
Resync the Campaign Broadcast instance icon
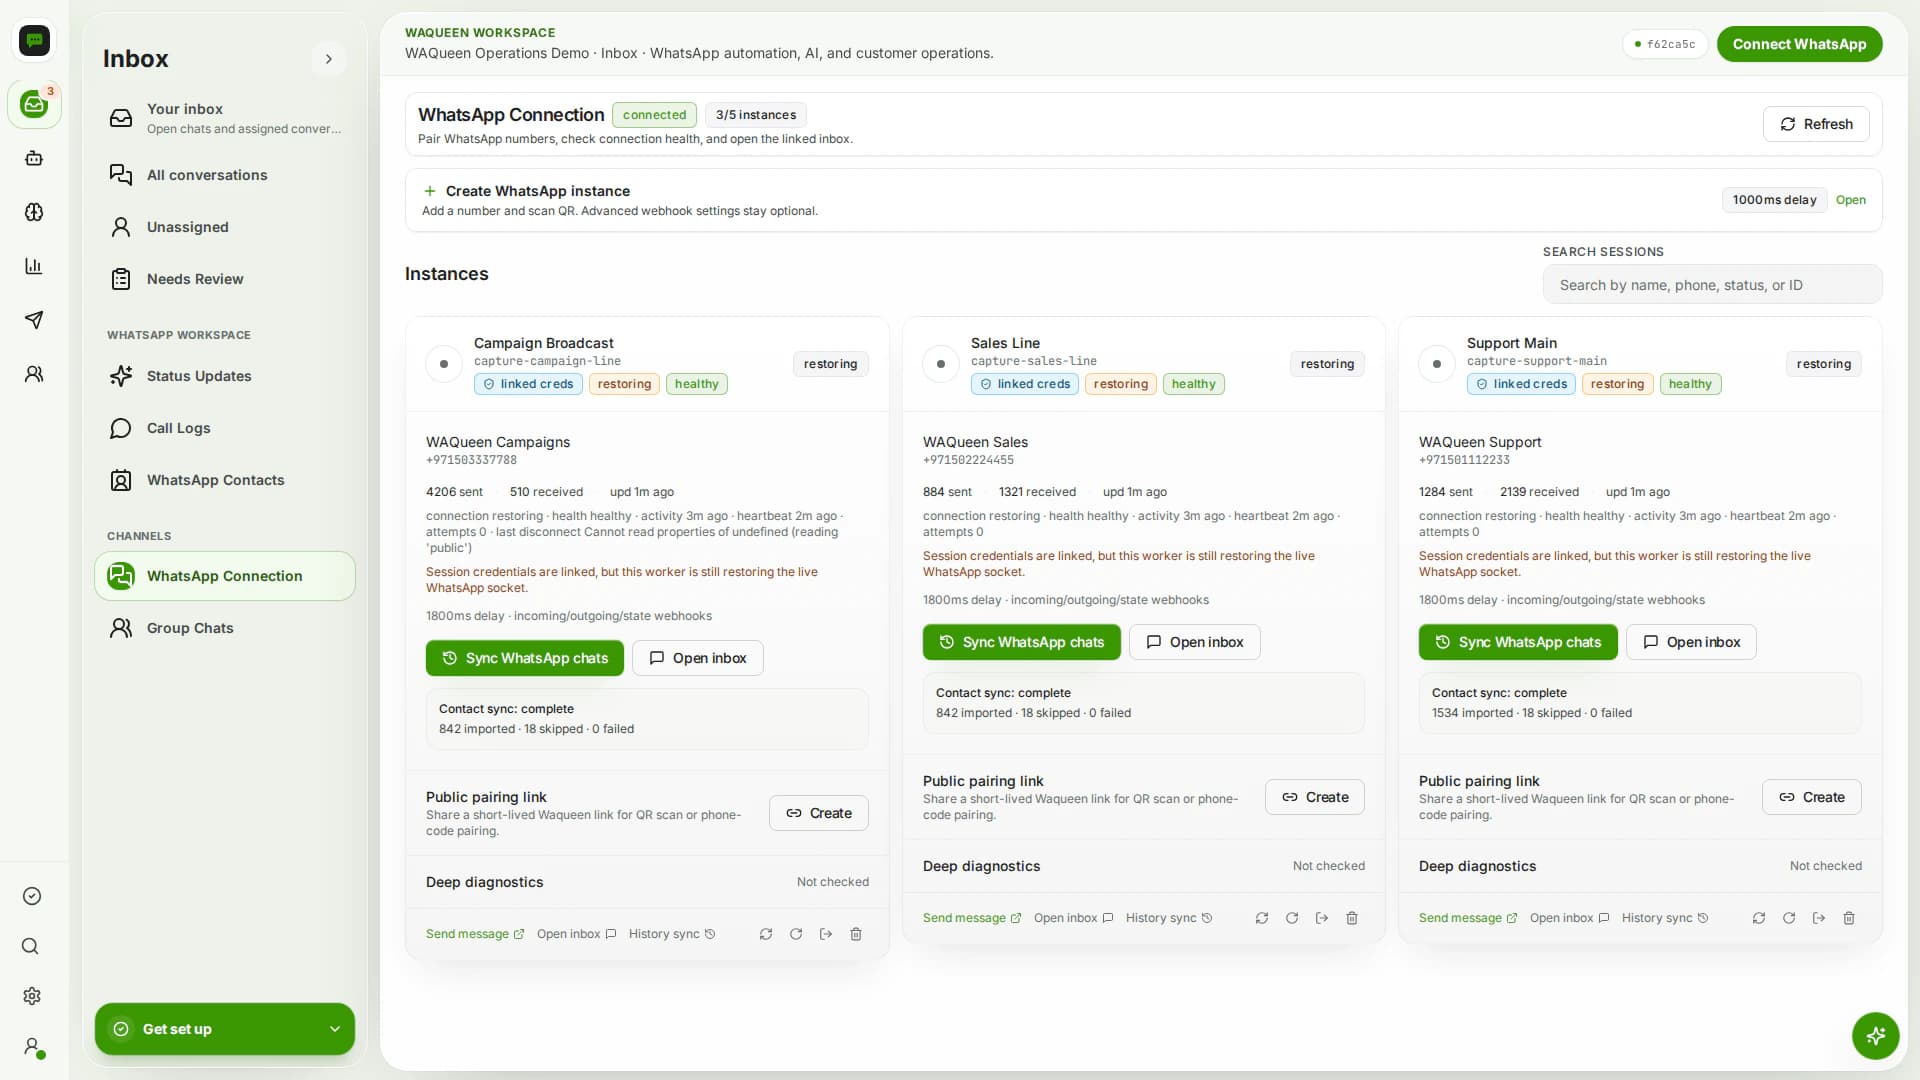pos(766,934)
